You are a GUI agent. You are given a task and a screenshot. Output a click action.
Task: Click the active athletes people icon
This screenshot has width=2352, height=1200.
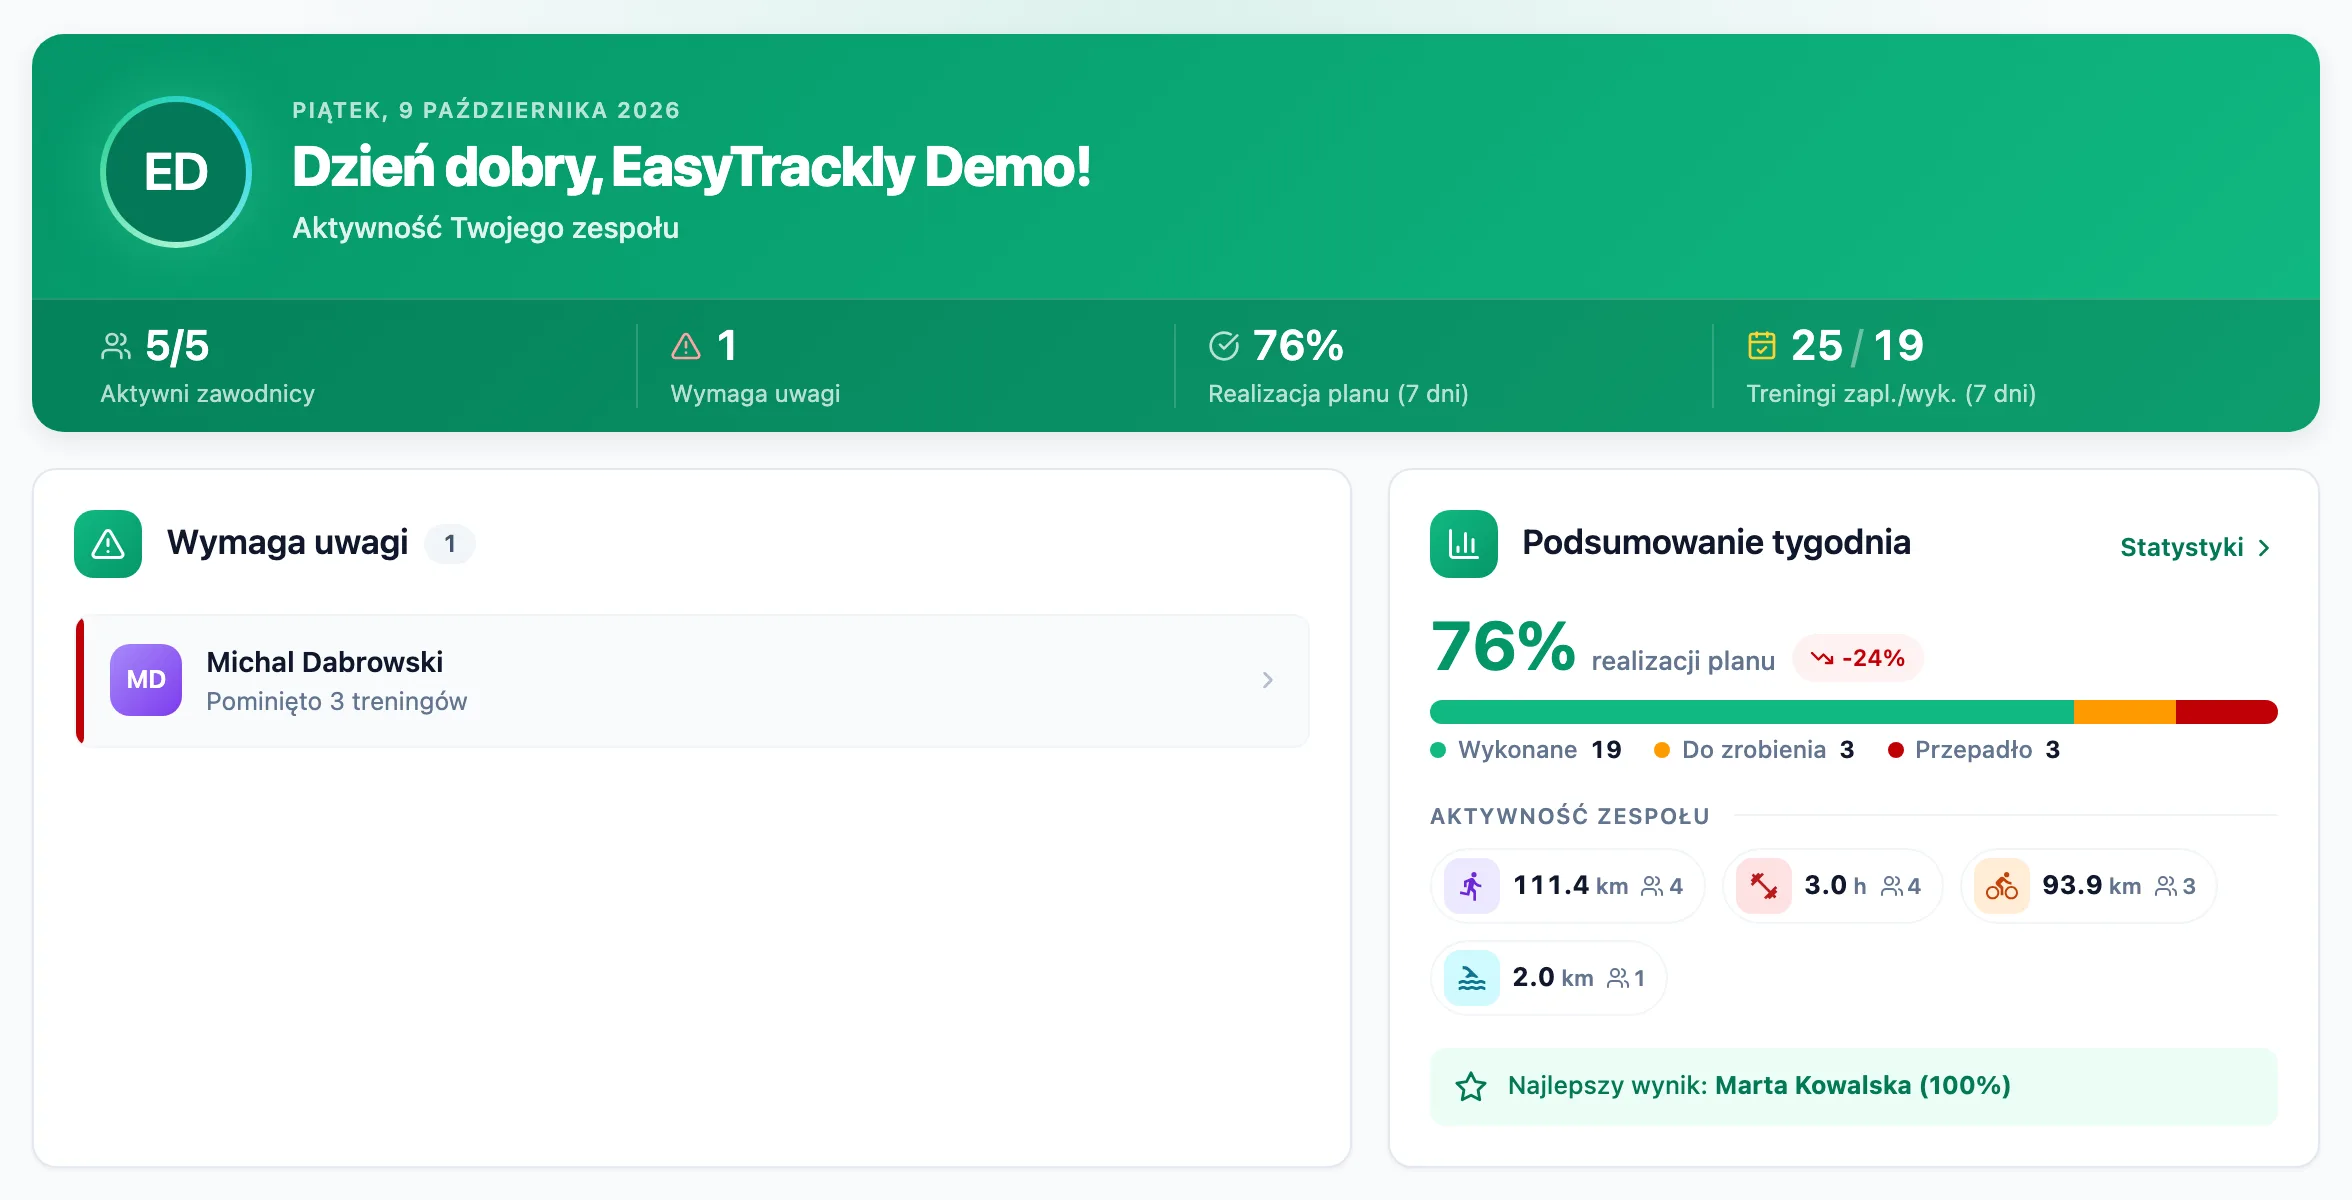point(116,346)
